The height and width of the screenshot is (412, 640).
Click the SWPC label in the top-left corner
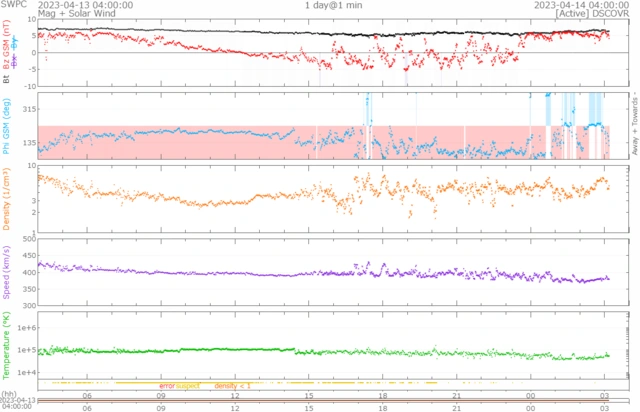tap(13, 5)
